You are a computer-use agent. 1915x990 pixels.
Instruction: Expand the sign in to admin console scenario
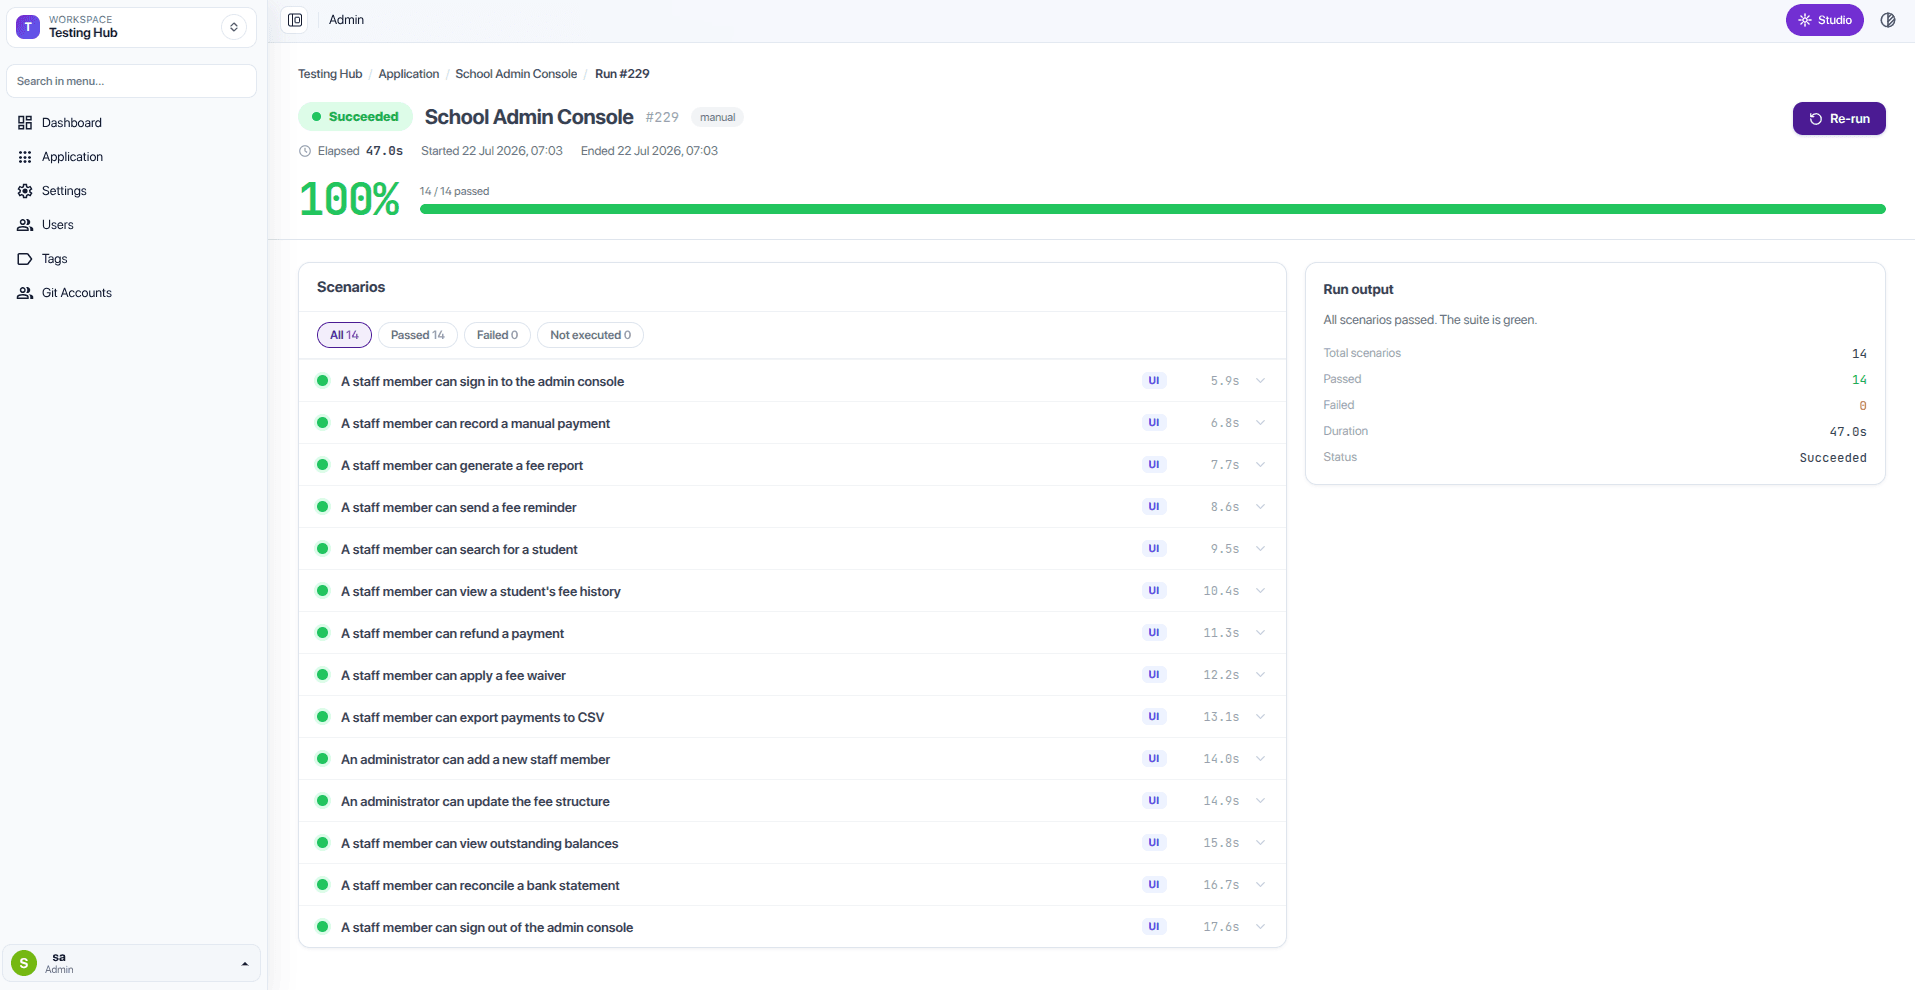pyautogui.click(x=1260, y=381)
